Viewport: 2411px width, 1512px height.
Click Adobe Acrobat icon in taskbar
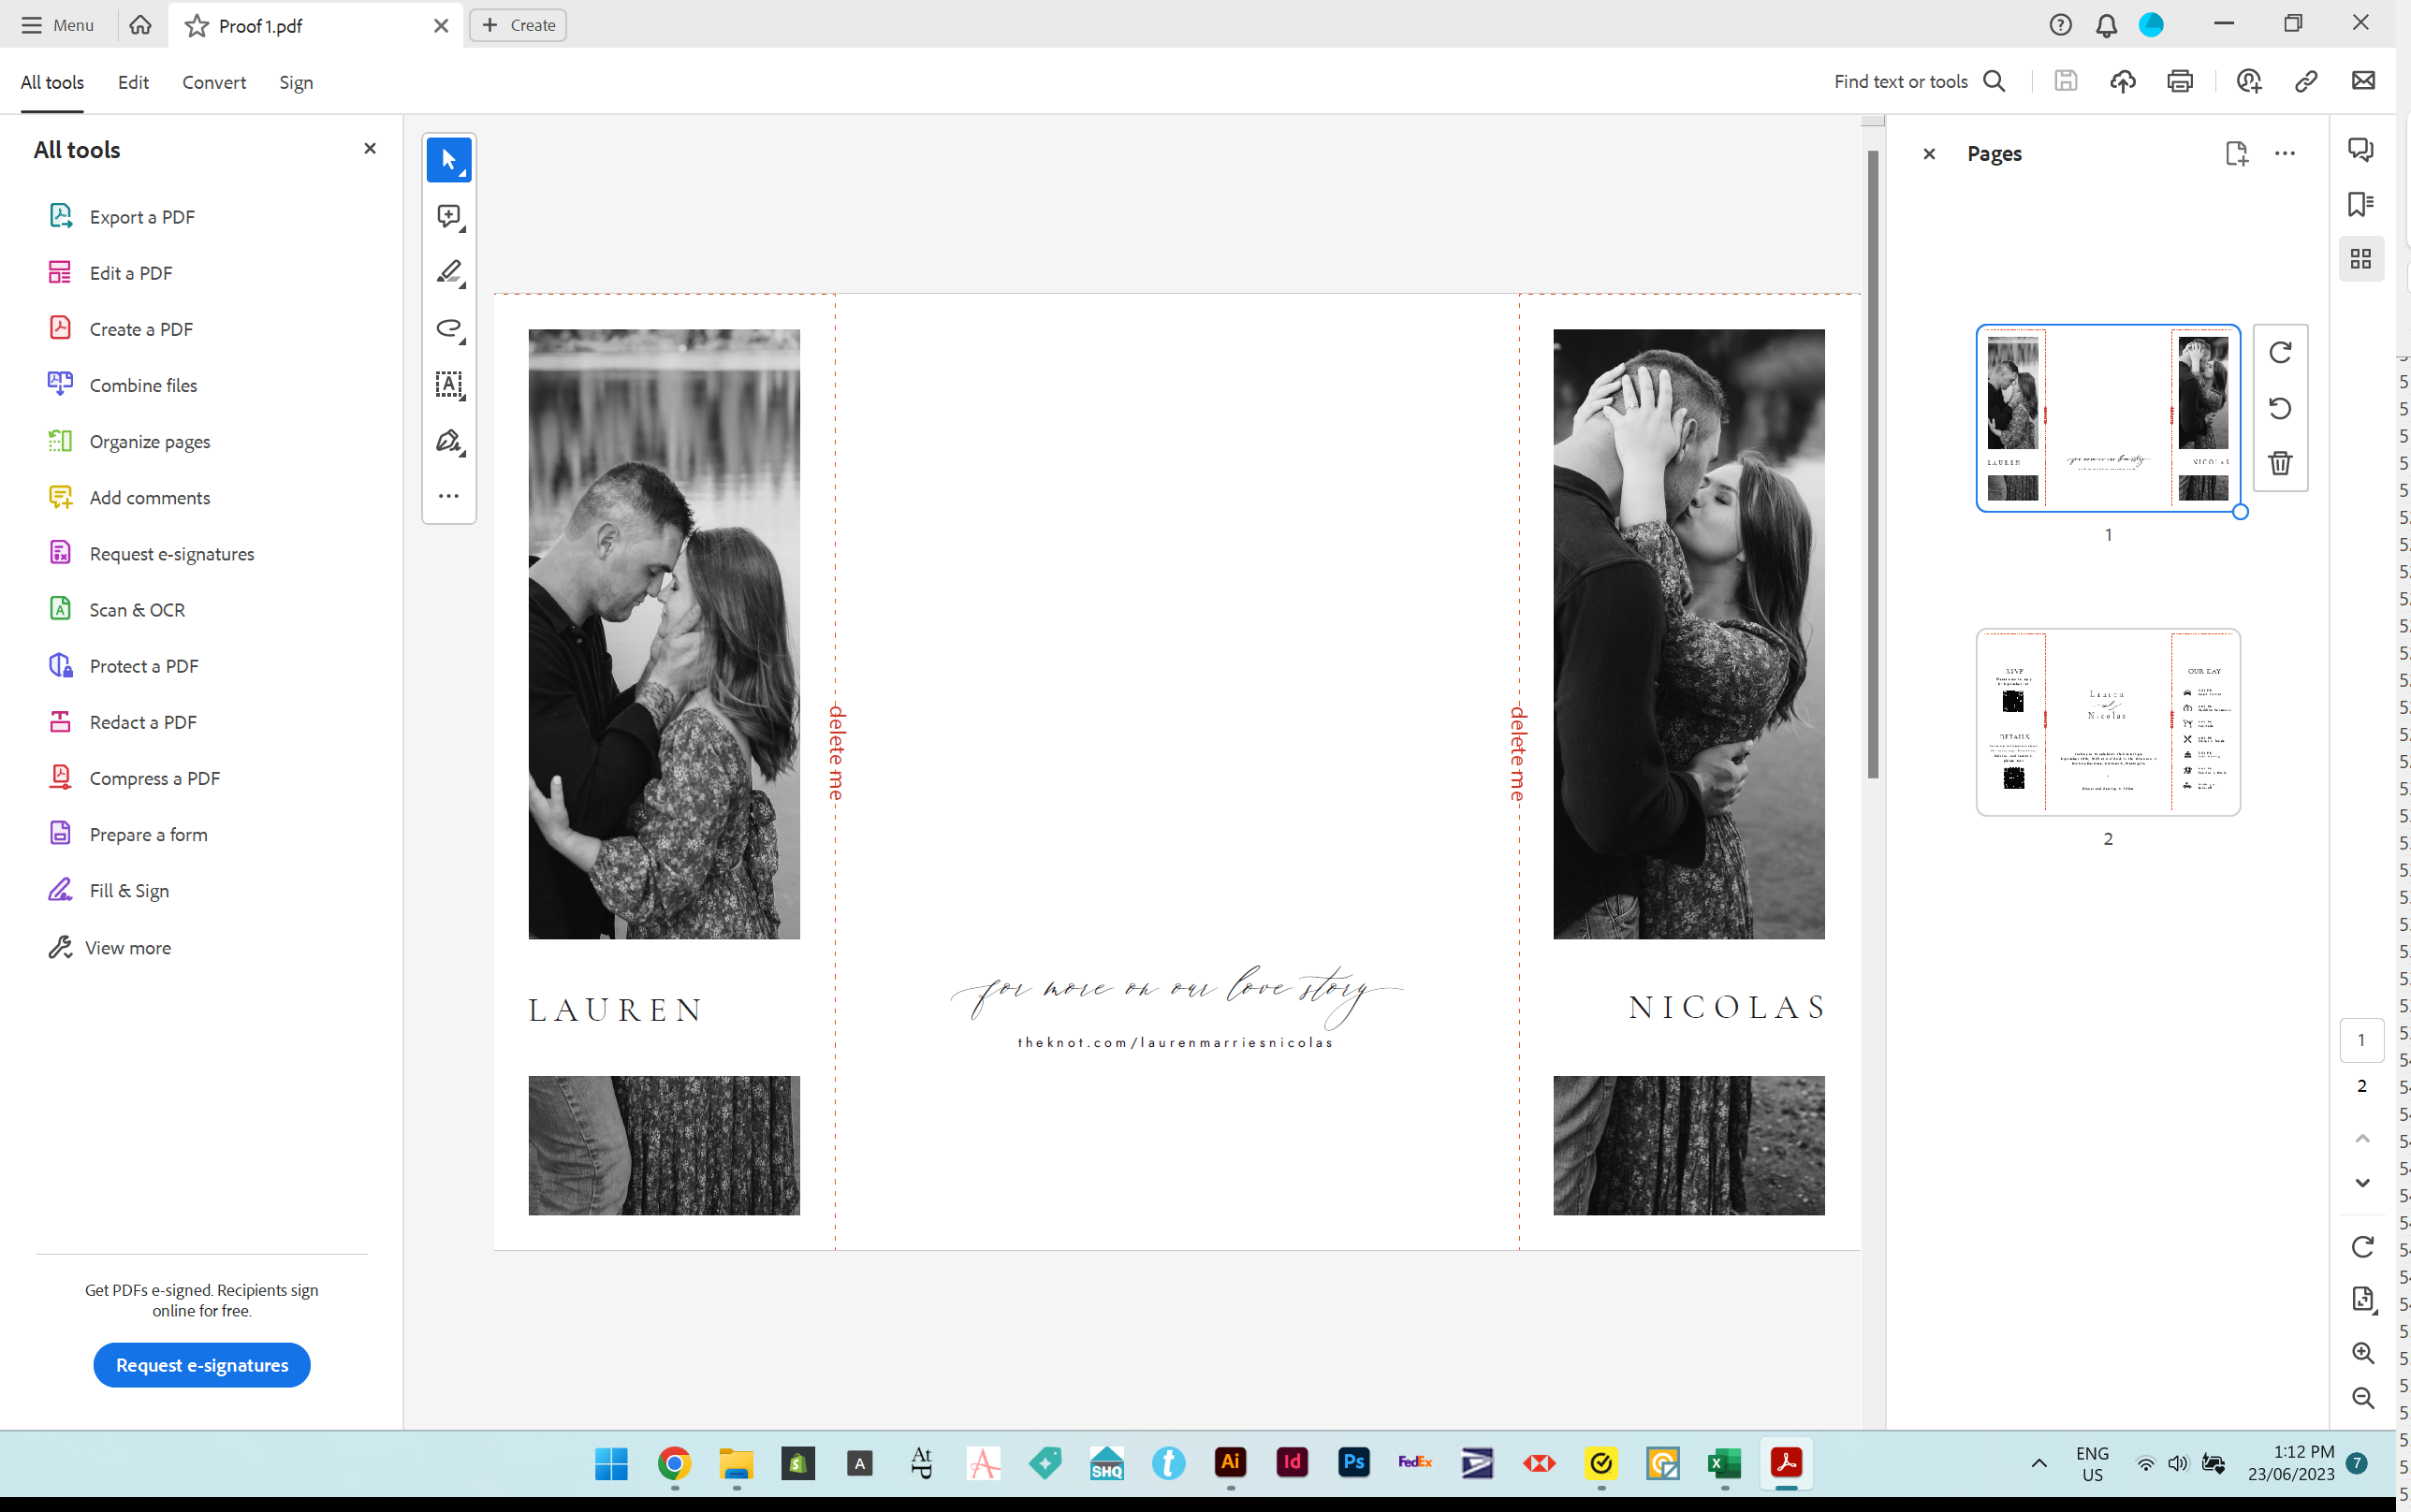point(1786,1463)
